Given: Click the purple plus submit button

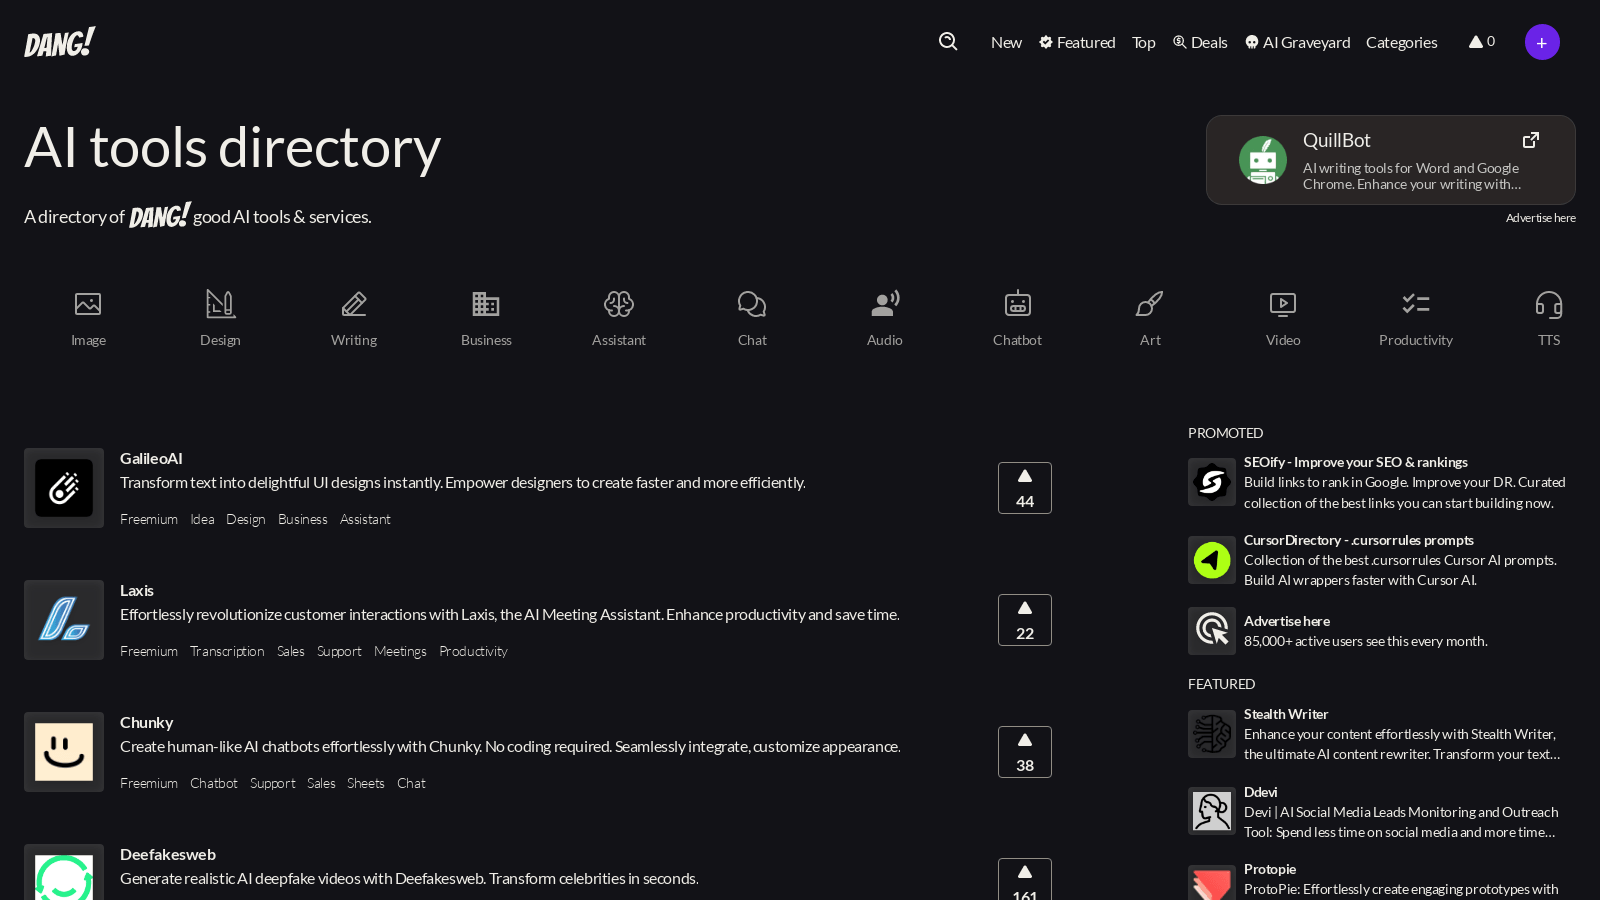Looking at the screenshot, I should 1542,42.
